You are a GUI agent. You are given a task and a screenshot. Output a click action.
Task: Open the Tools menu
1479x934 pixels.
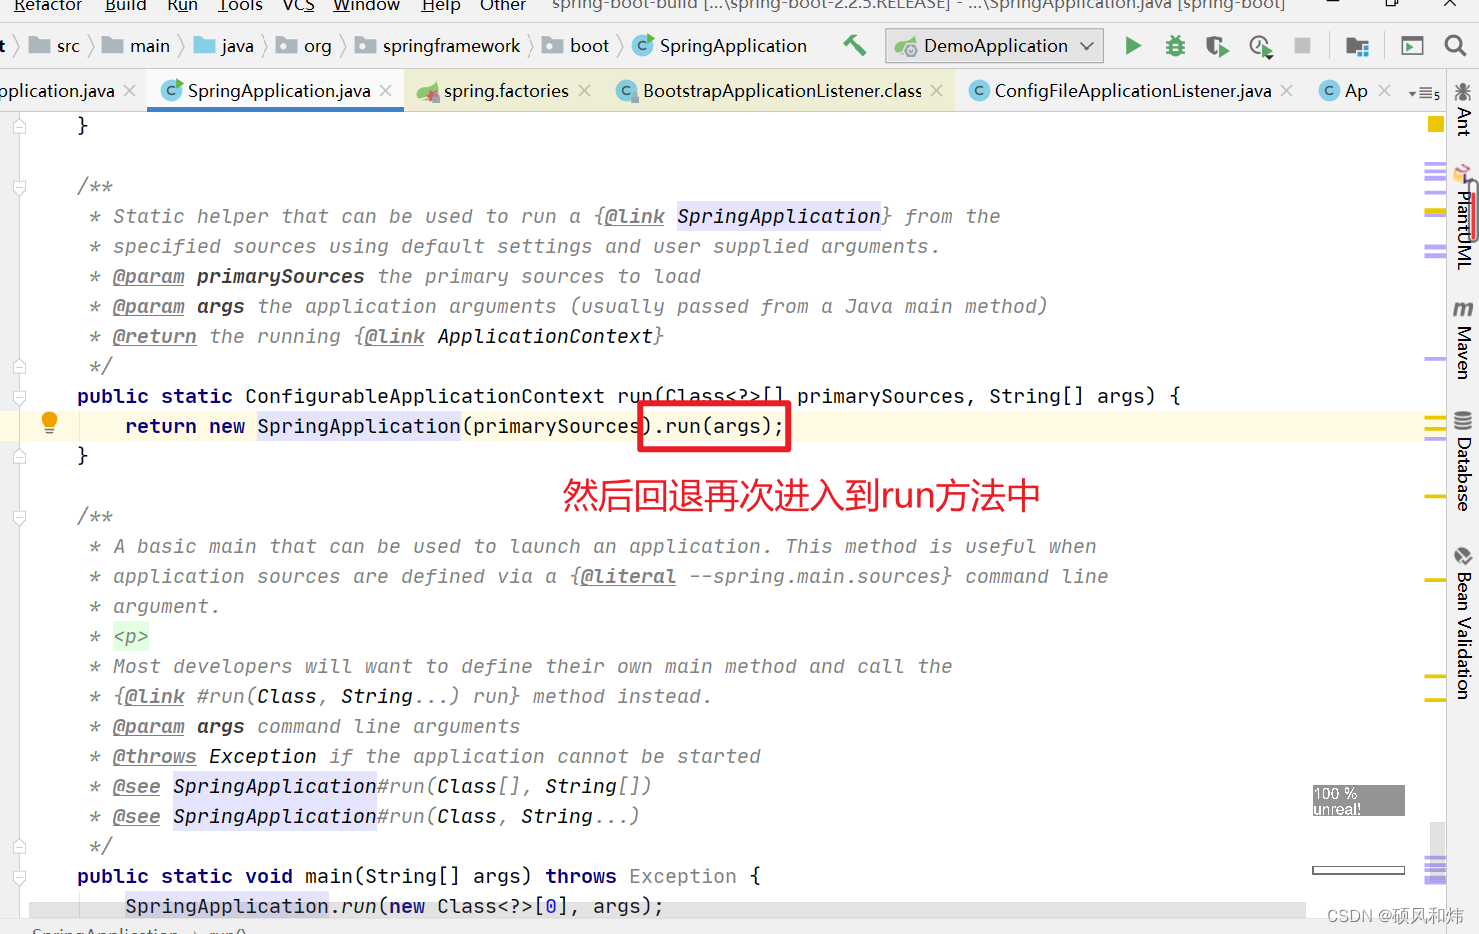tap(240, 6)
